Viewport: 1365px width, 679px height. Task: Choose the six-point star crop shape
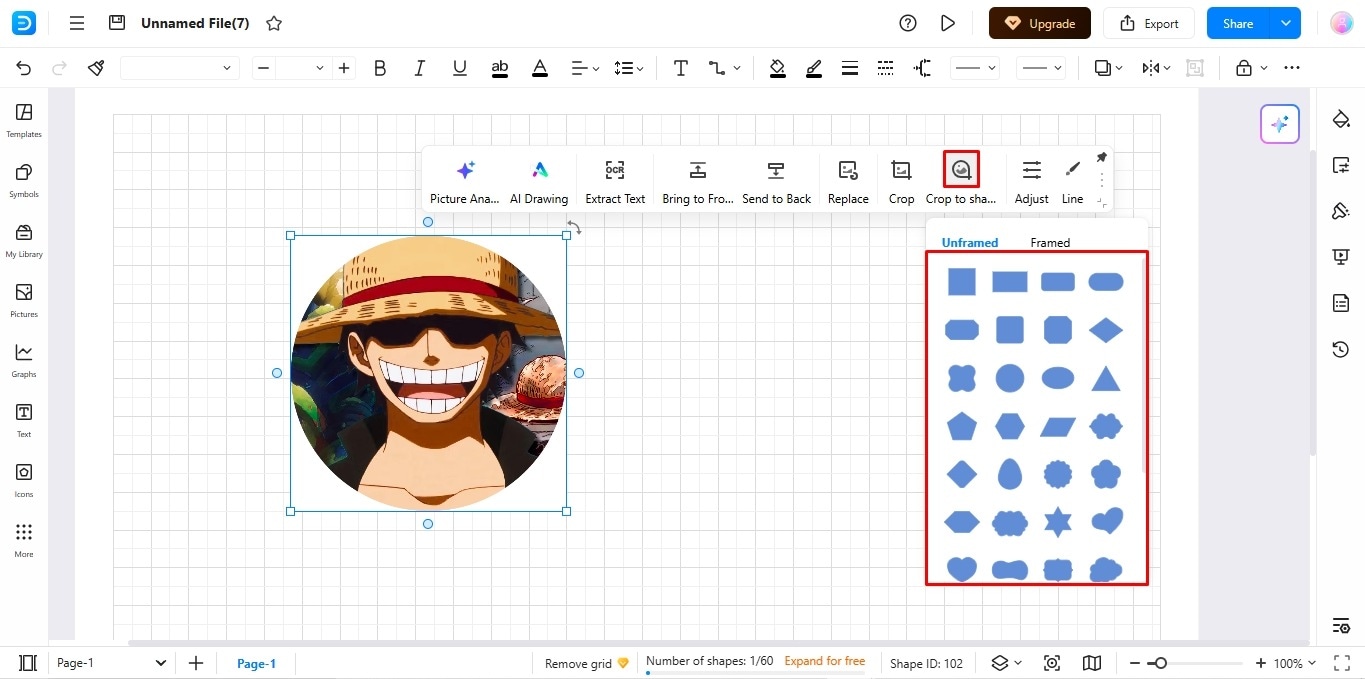(1058, 521)
